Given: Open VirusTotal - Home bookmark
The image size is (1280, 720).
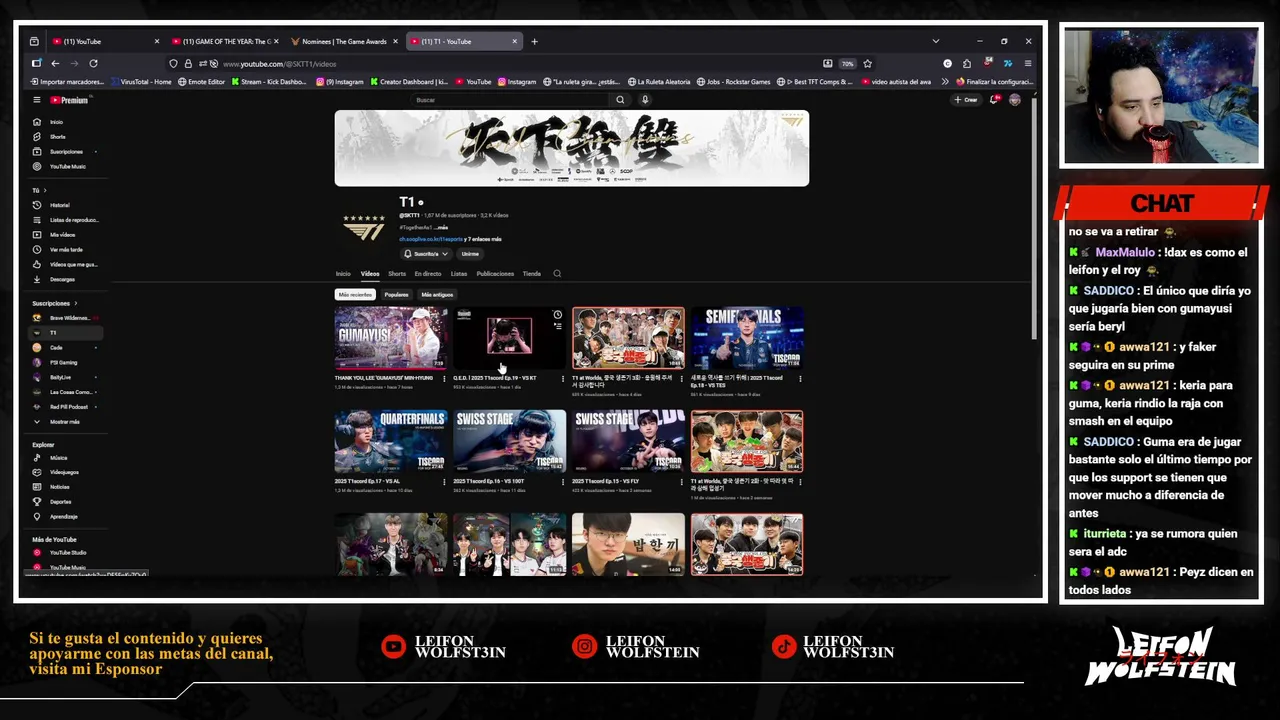Looking at the screenshot, I should tap(141, 82).
